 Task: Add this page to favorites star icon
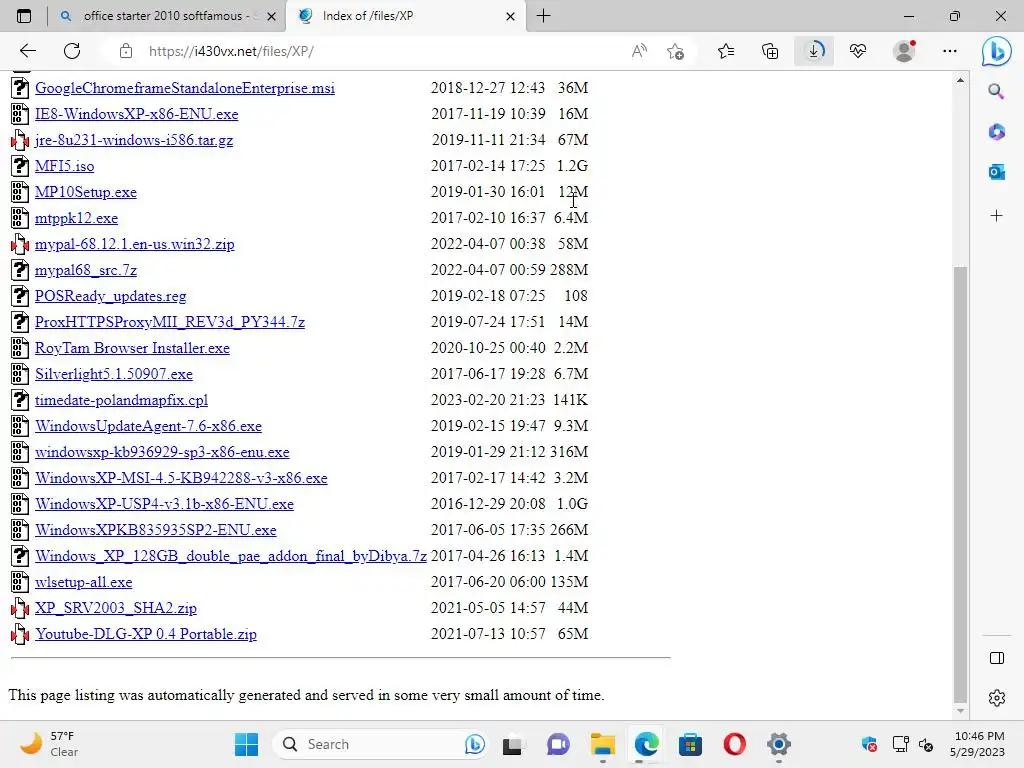tap(676, 51)
